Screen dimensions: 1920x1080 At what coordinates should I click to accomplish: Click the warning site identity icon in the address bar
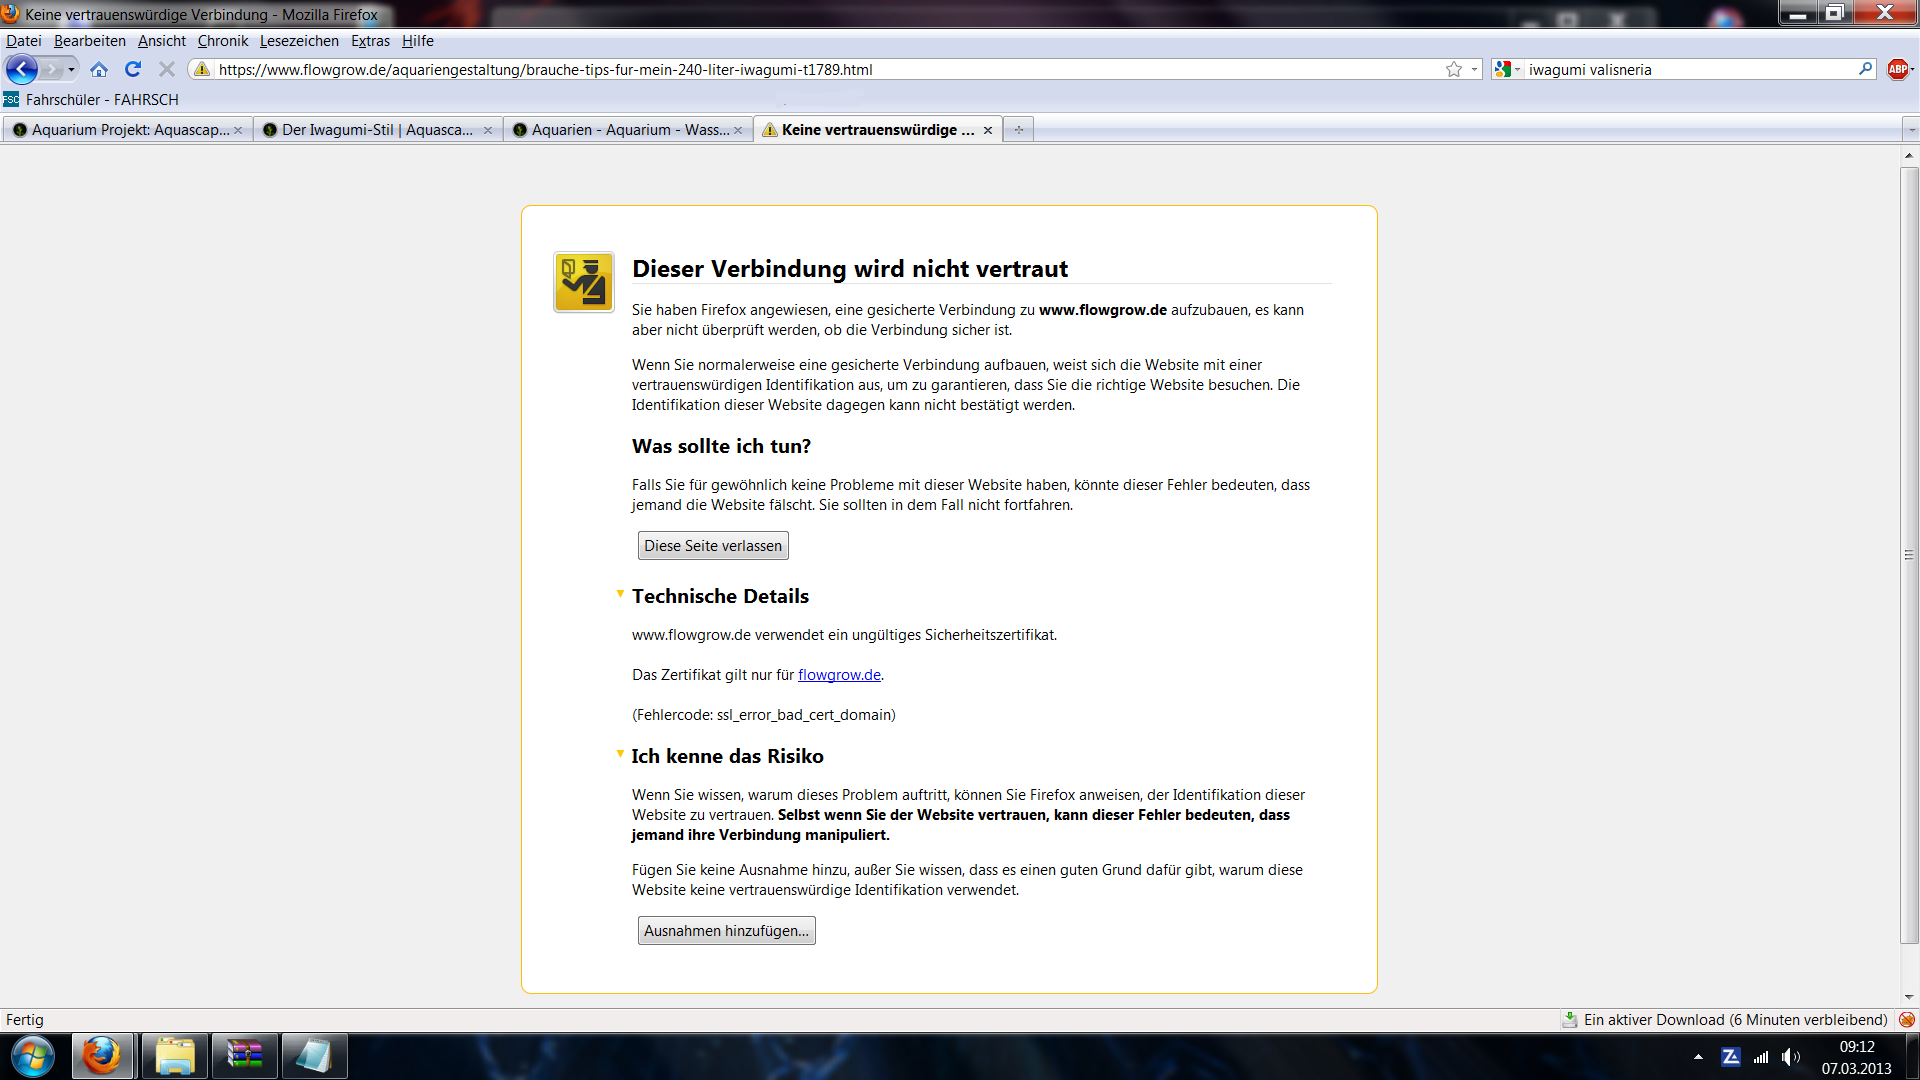pyautogui.click(x=202, y=69)
